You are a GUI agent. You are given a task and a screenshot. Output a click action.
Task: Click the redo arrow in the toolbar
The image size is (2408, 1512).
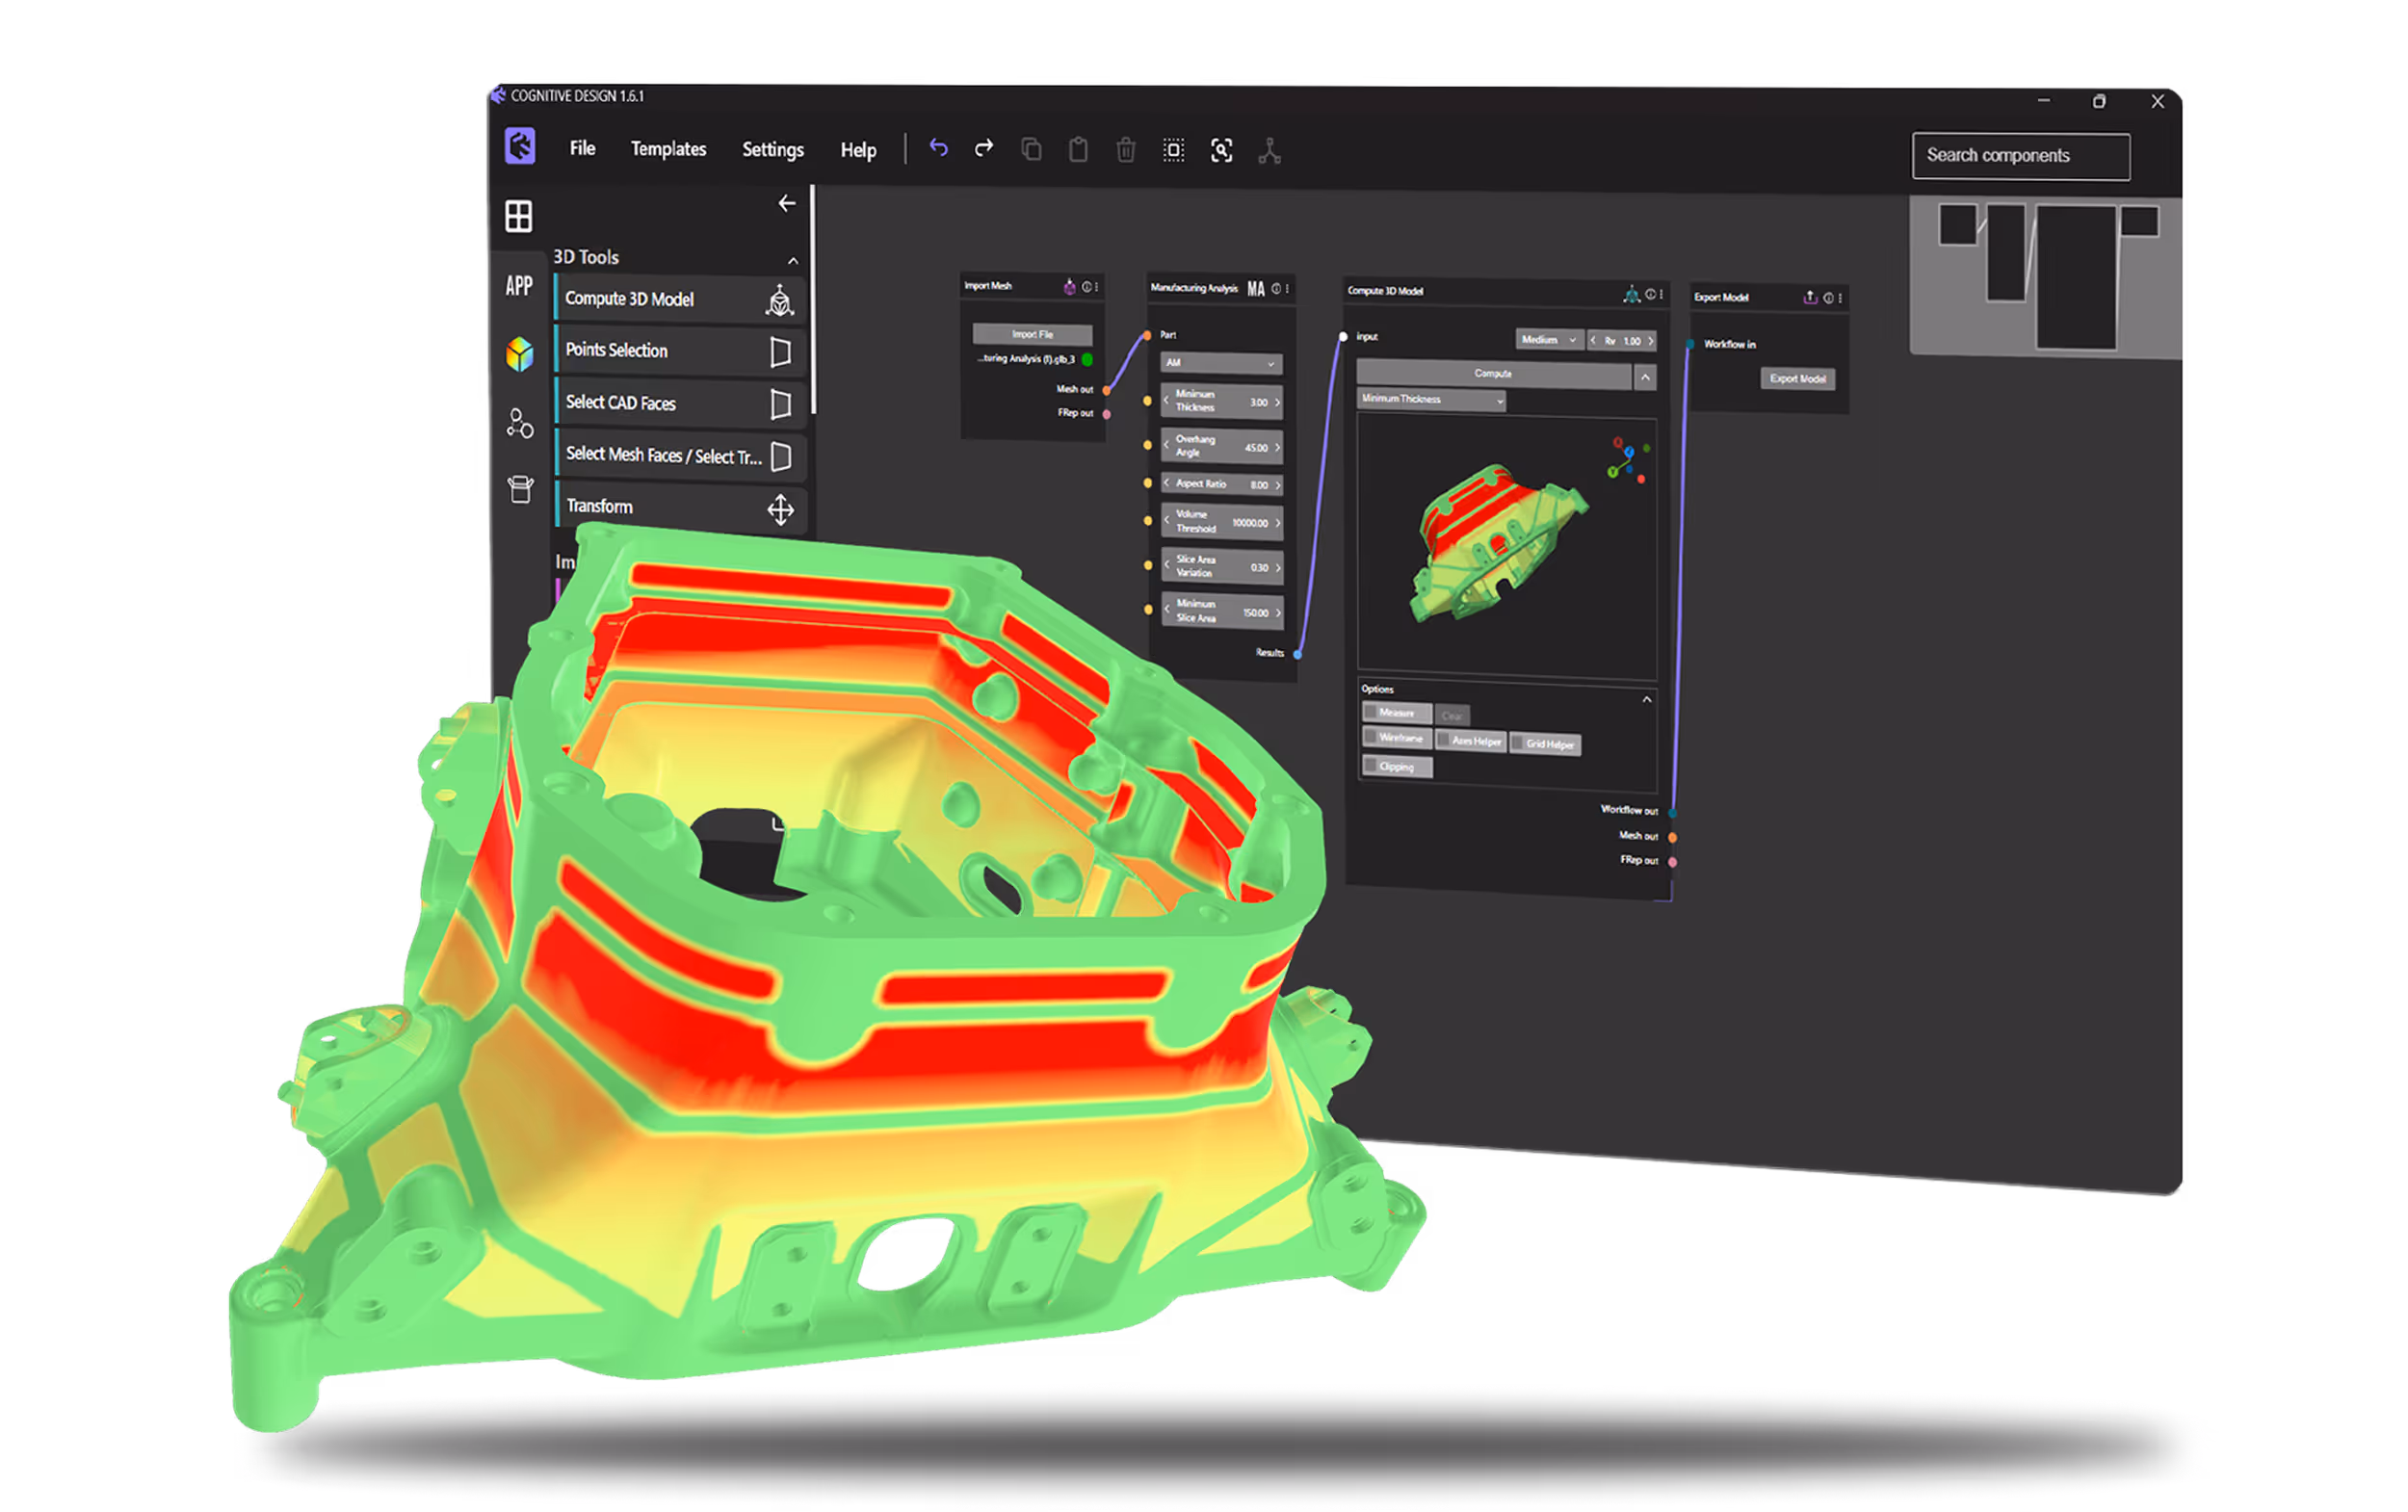click(984, 148)
